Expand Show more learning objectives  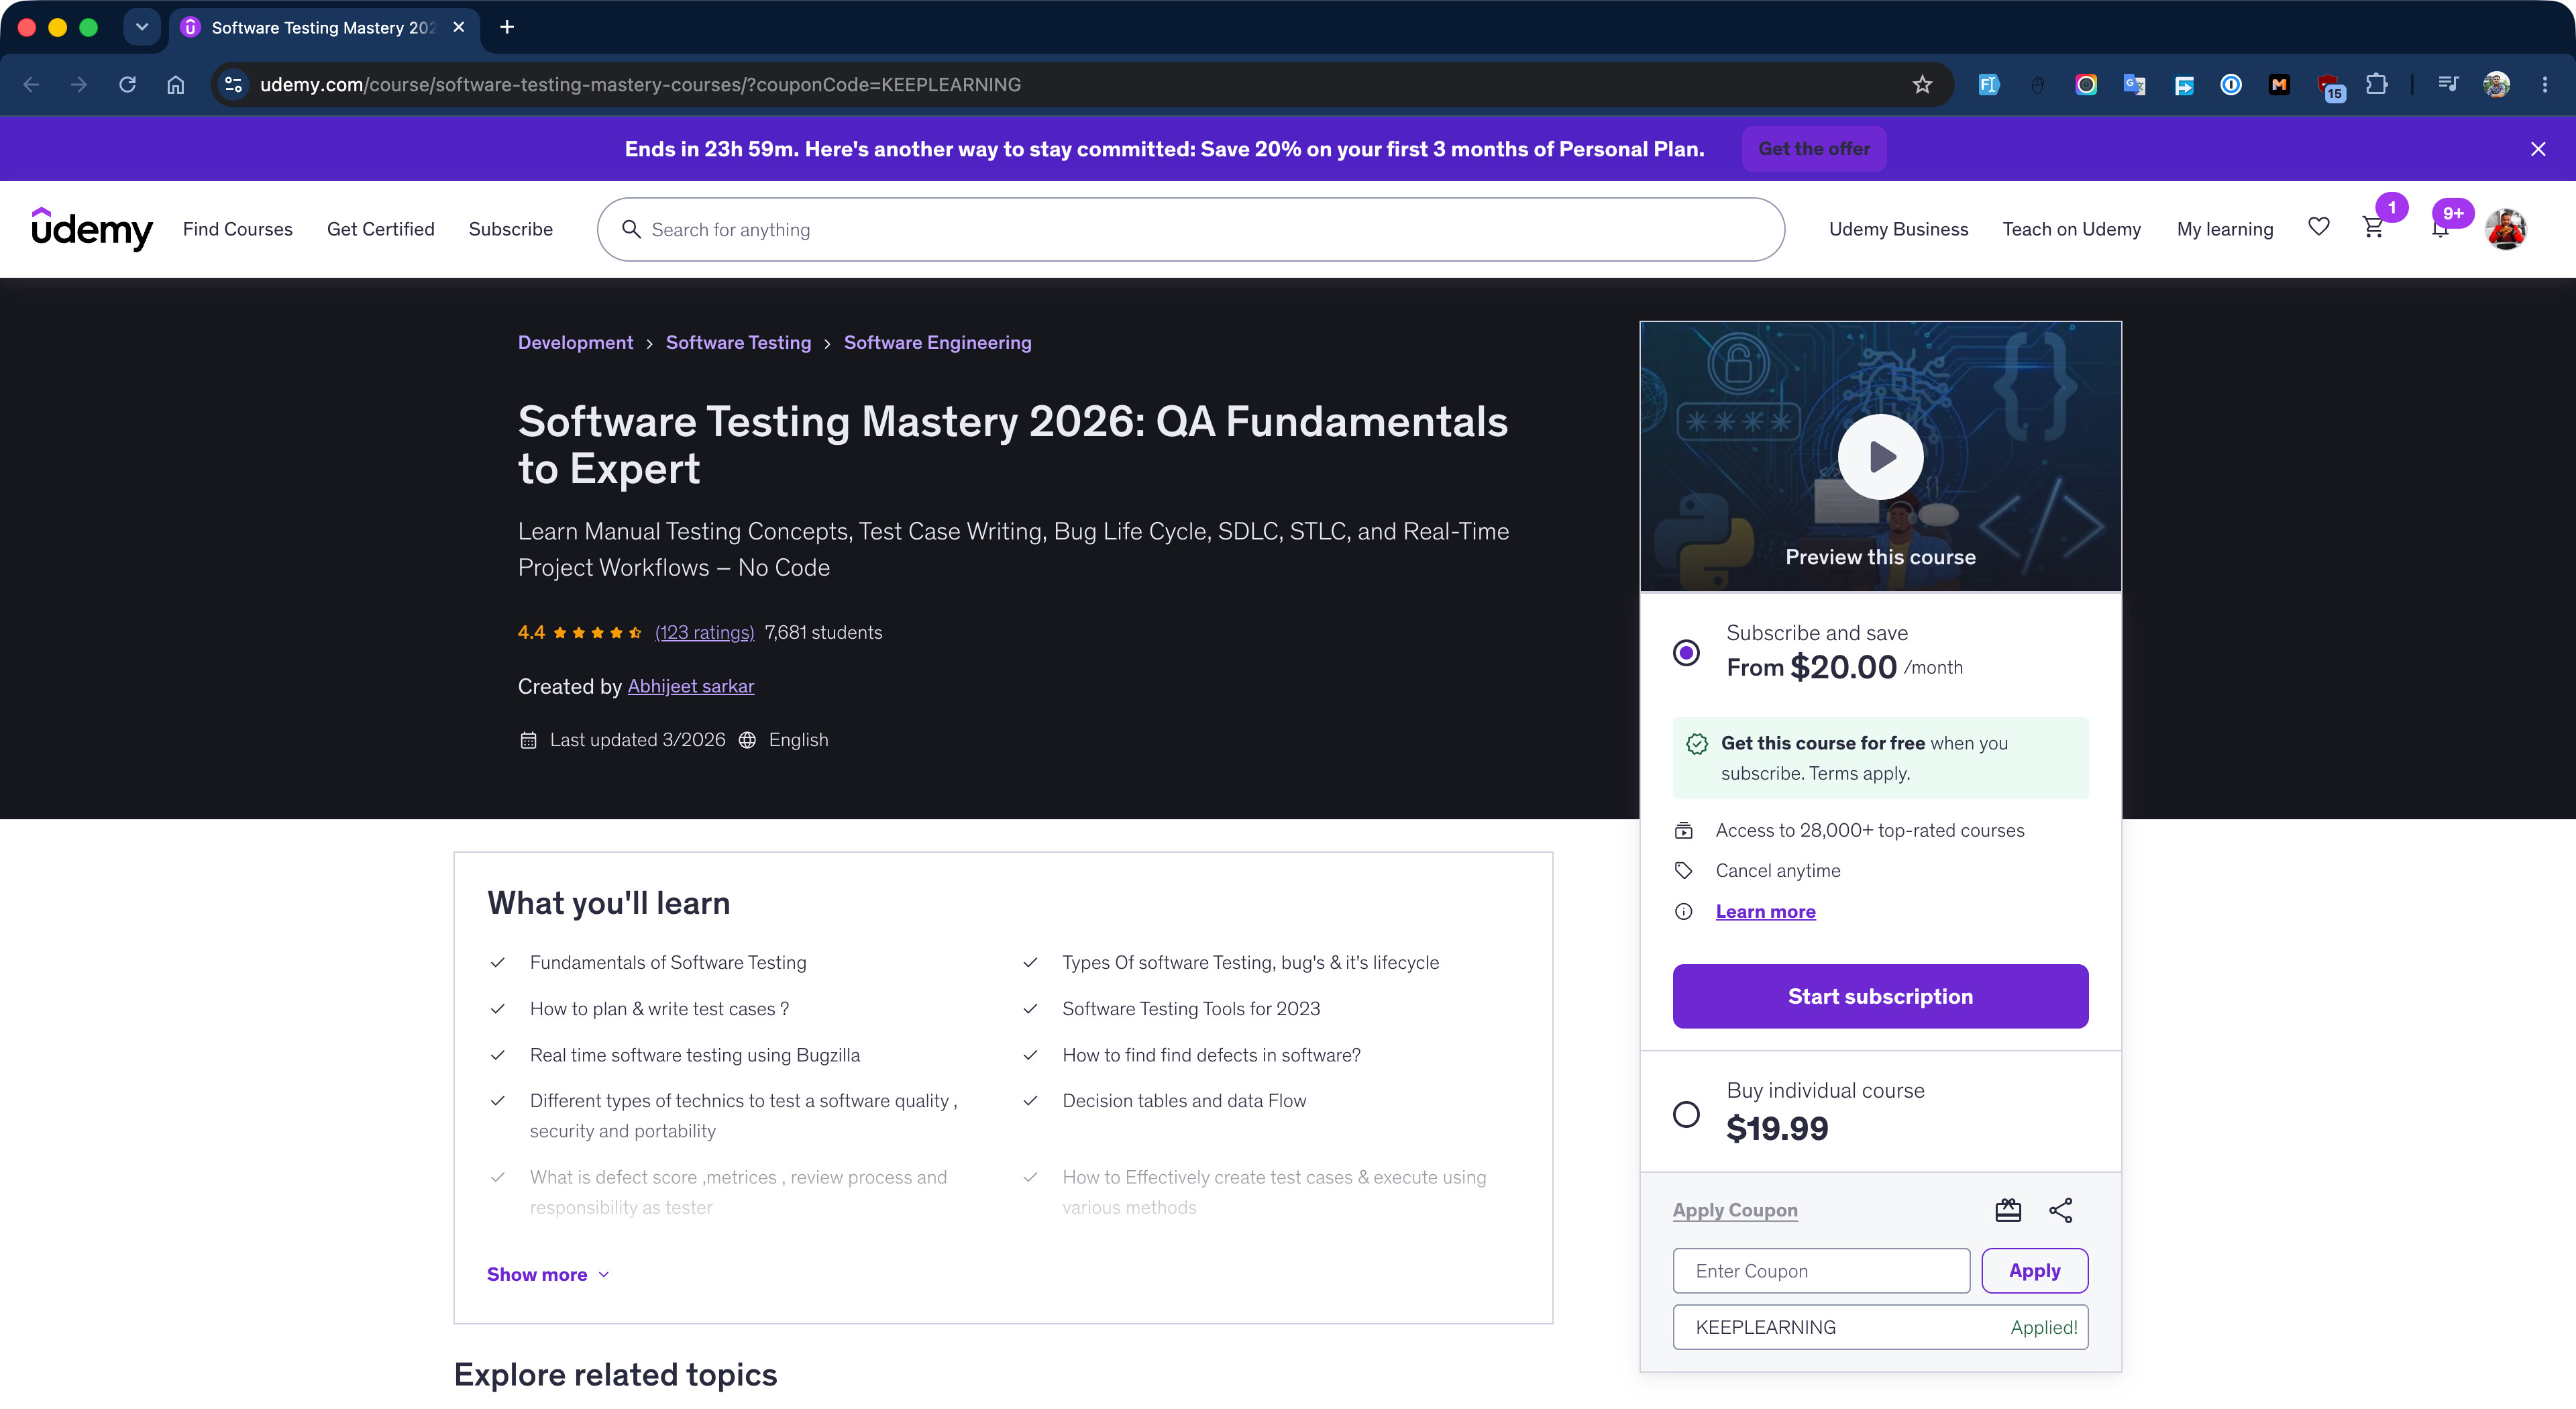548,1274
